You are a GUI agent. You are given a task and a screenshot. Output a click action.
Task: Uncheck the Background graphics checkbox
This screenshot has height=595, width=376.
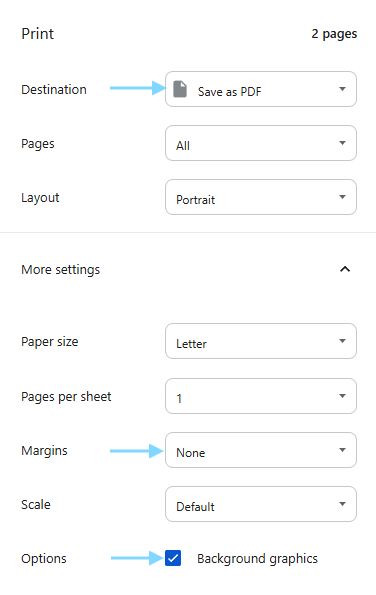click(173, 558)
